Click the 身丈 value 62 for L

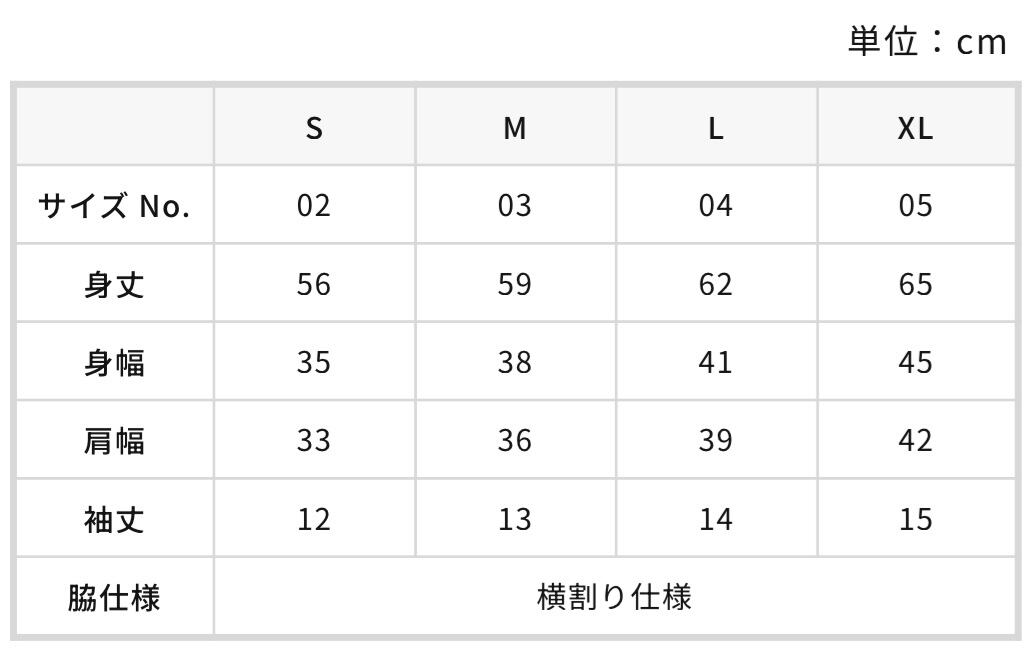pos(716,283)
